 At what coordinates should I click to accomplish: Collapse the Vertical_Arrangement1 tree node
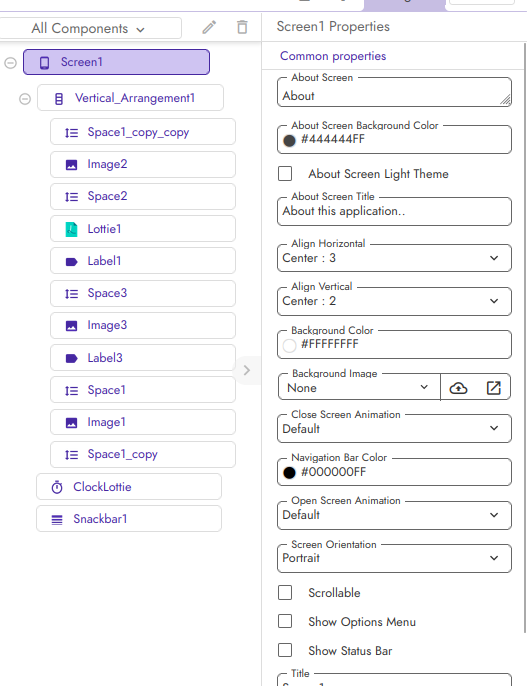click(25, 99)
